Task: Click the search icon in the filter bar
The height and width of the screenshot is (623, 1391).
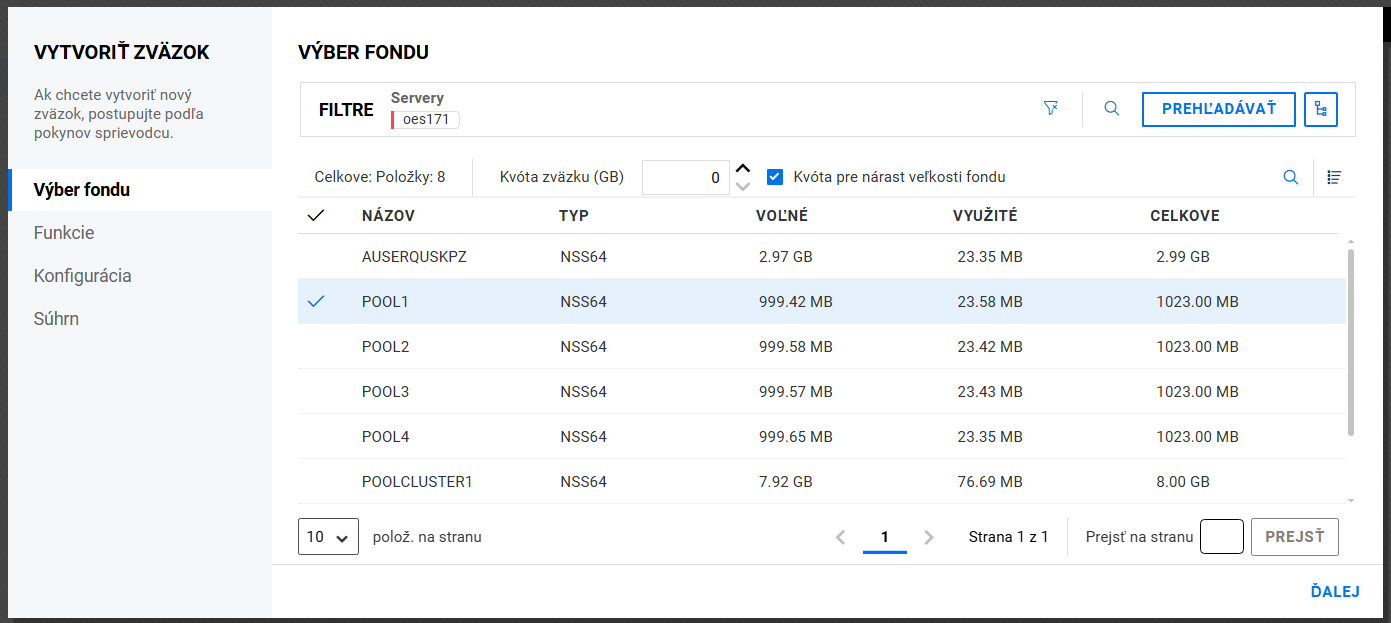Action: coord(1111,108)
